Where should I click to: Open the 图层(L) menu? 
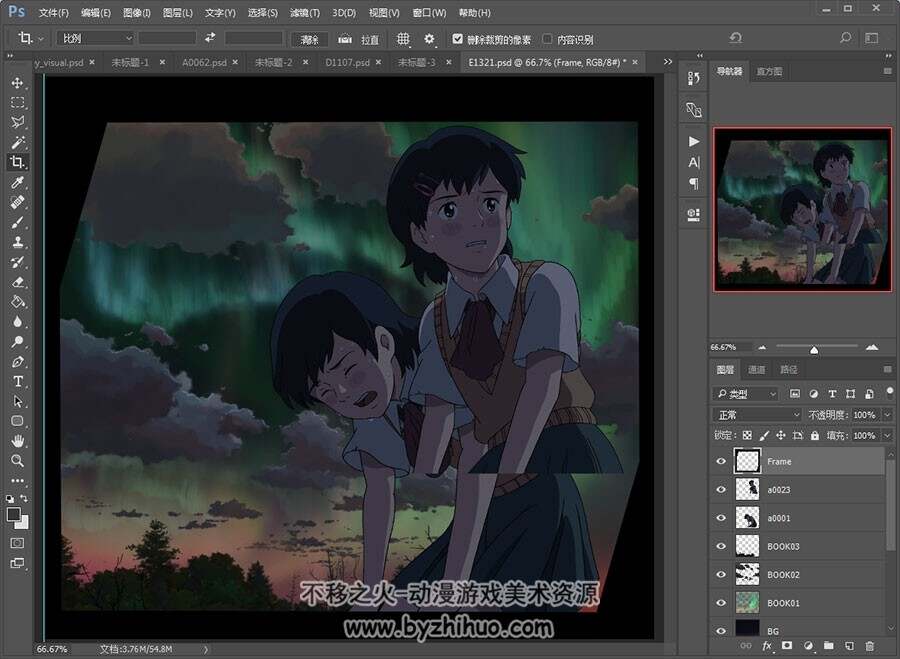click(177, 12)
